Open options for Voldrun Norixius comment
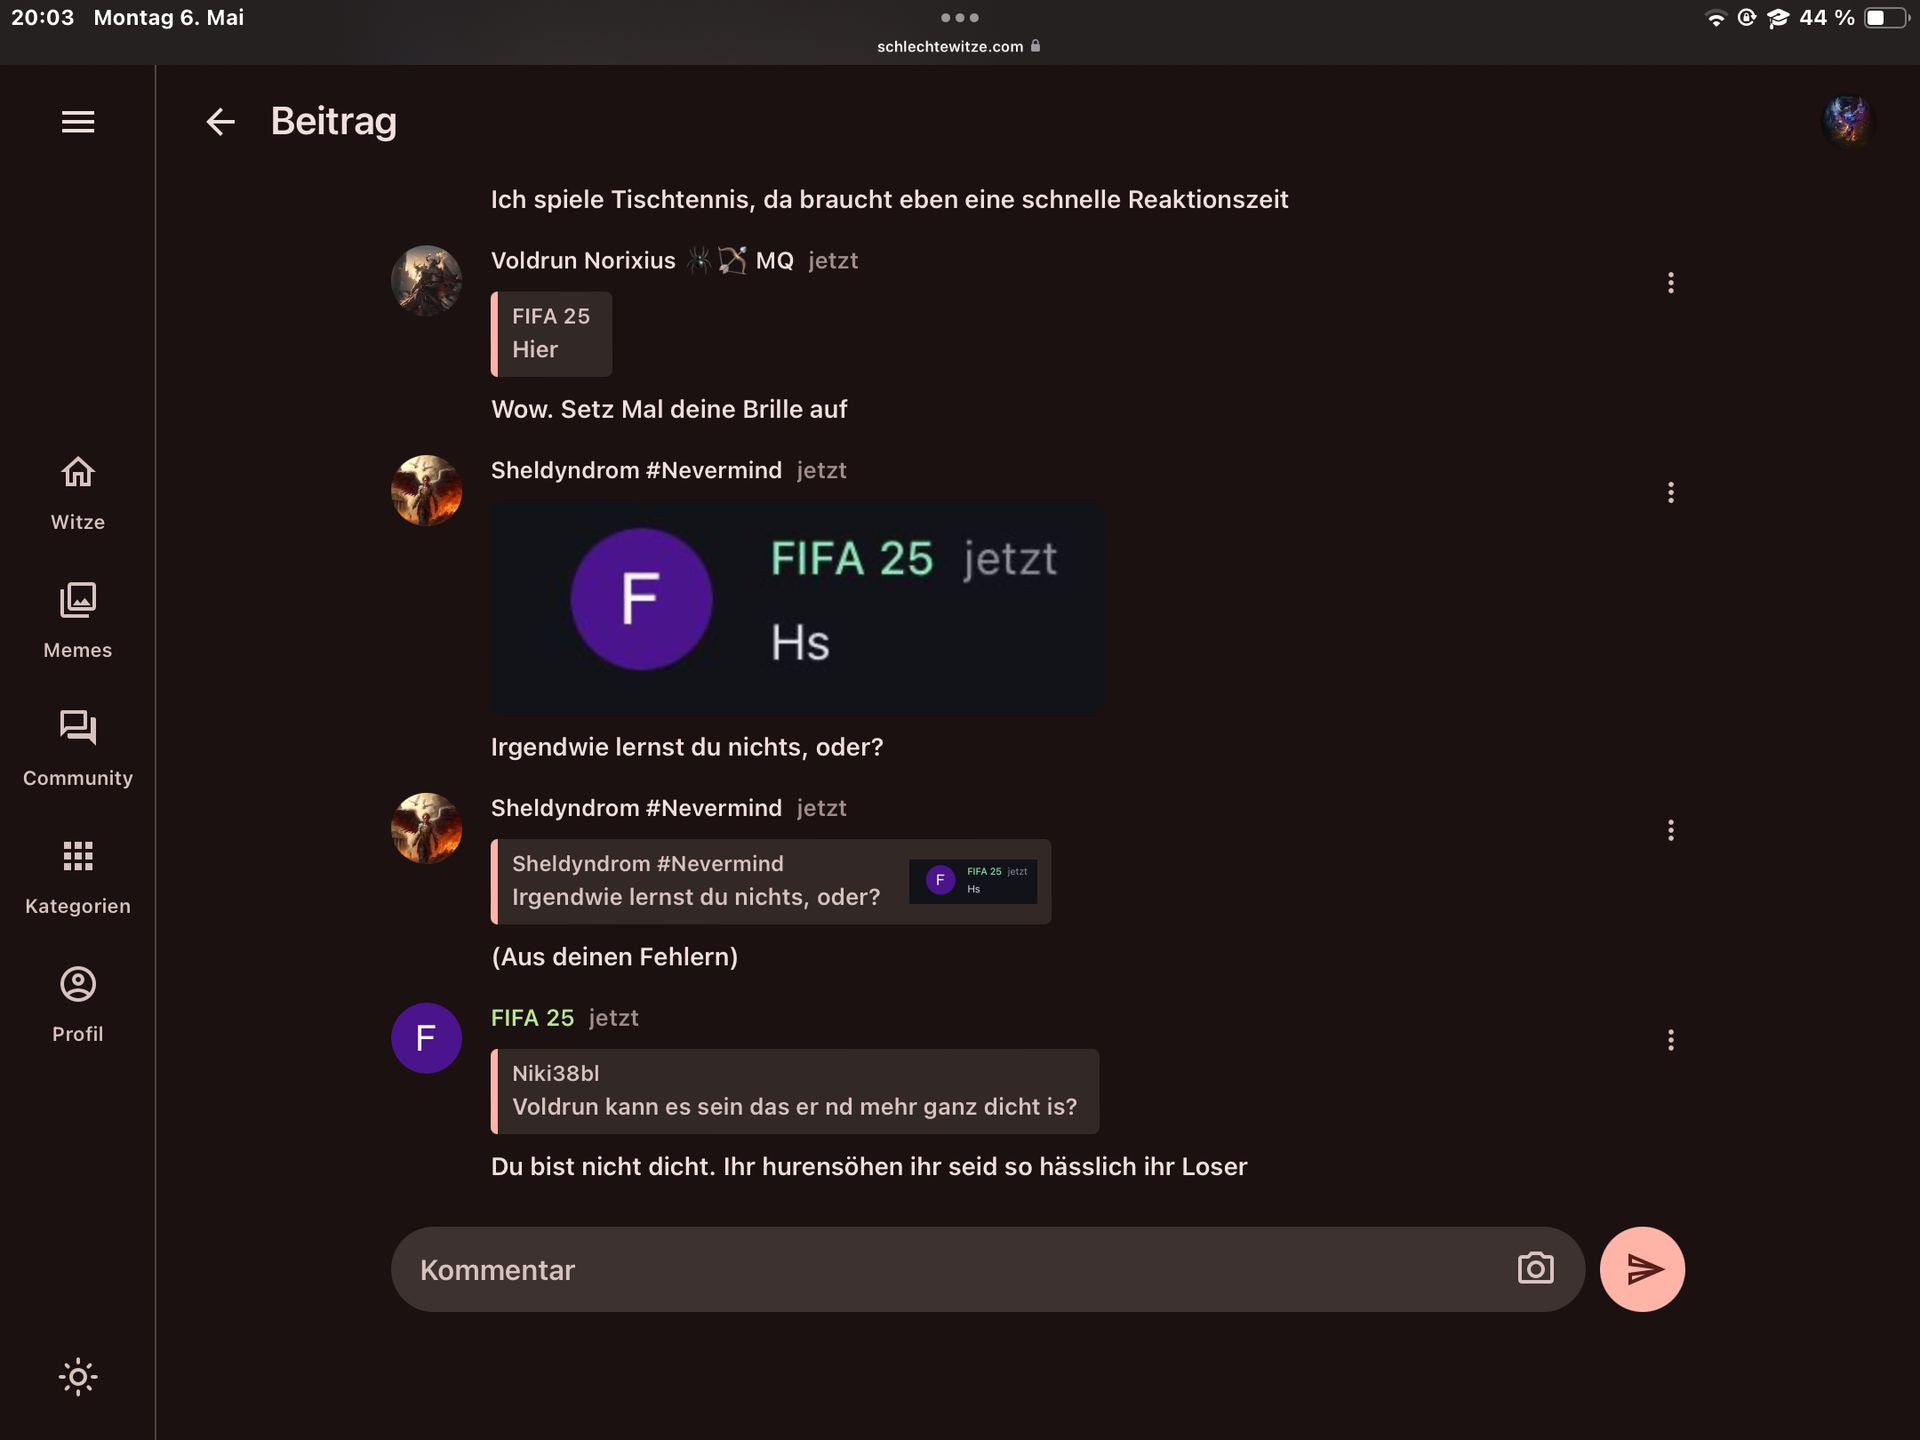The image size is (1920, 1440). pos(1670,283)
